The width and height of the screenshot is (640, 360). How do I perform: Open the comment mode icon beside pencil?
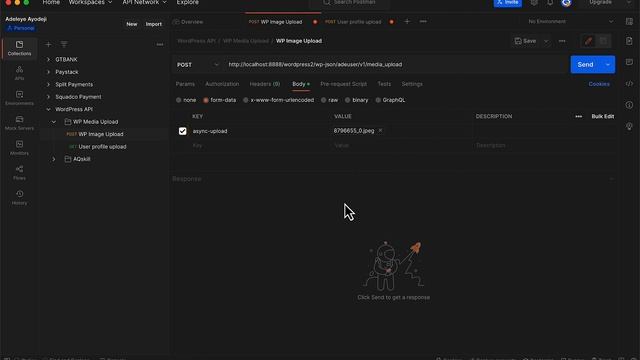click(603, 41)
